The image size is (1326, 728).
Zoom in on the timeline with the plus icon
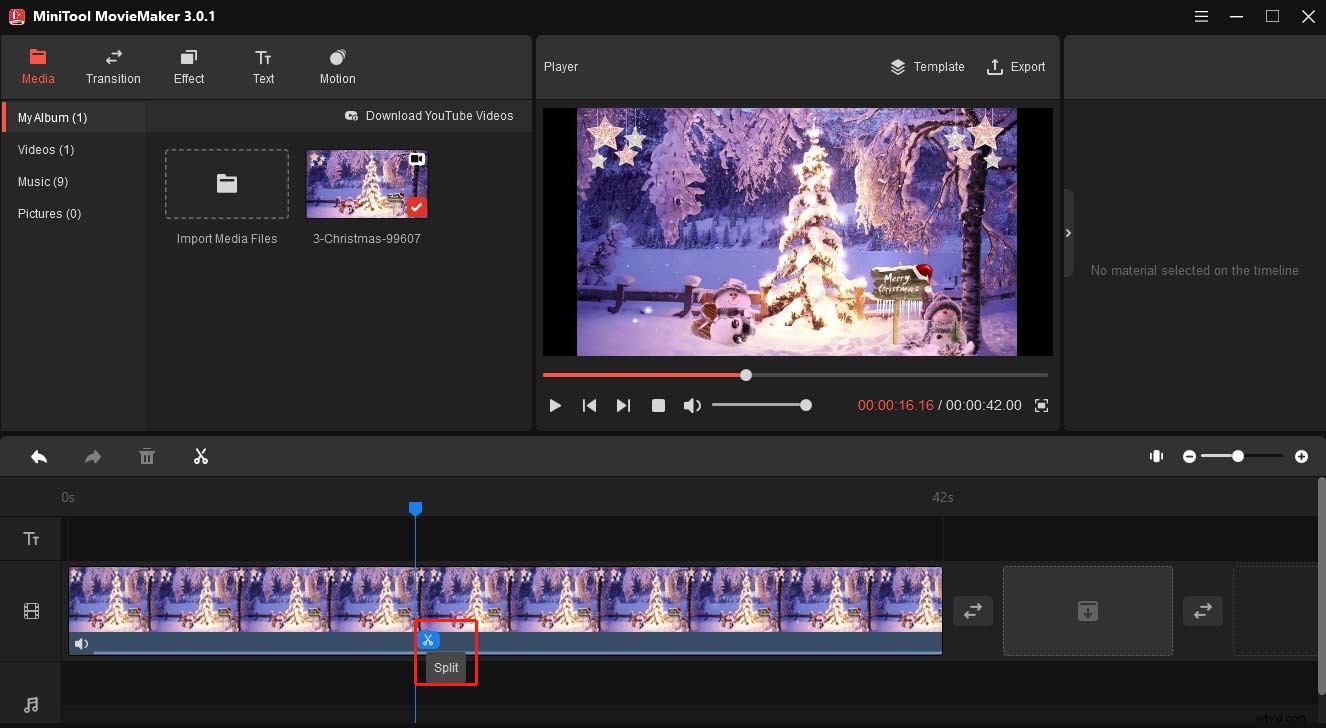click(x=1302, y=456)
